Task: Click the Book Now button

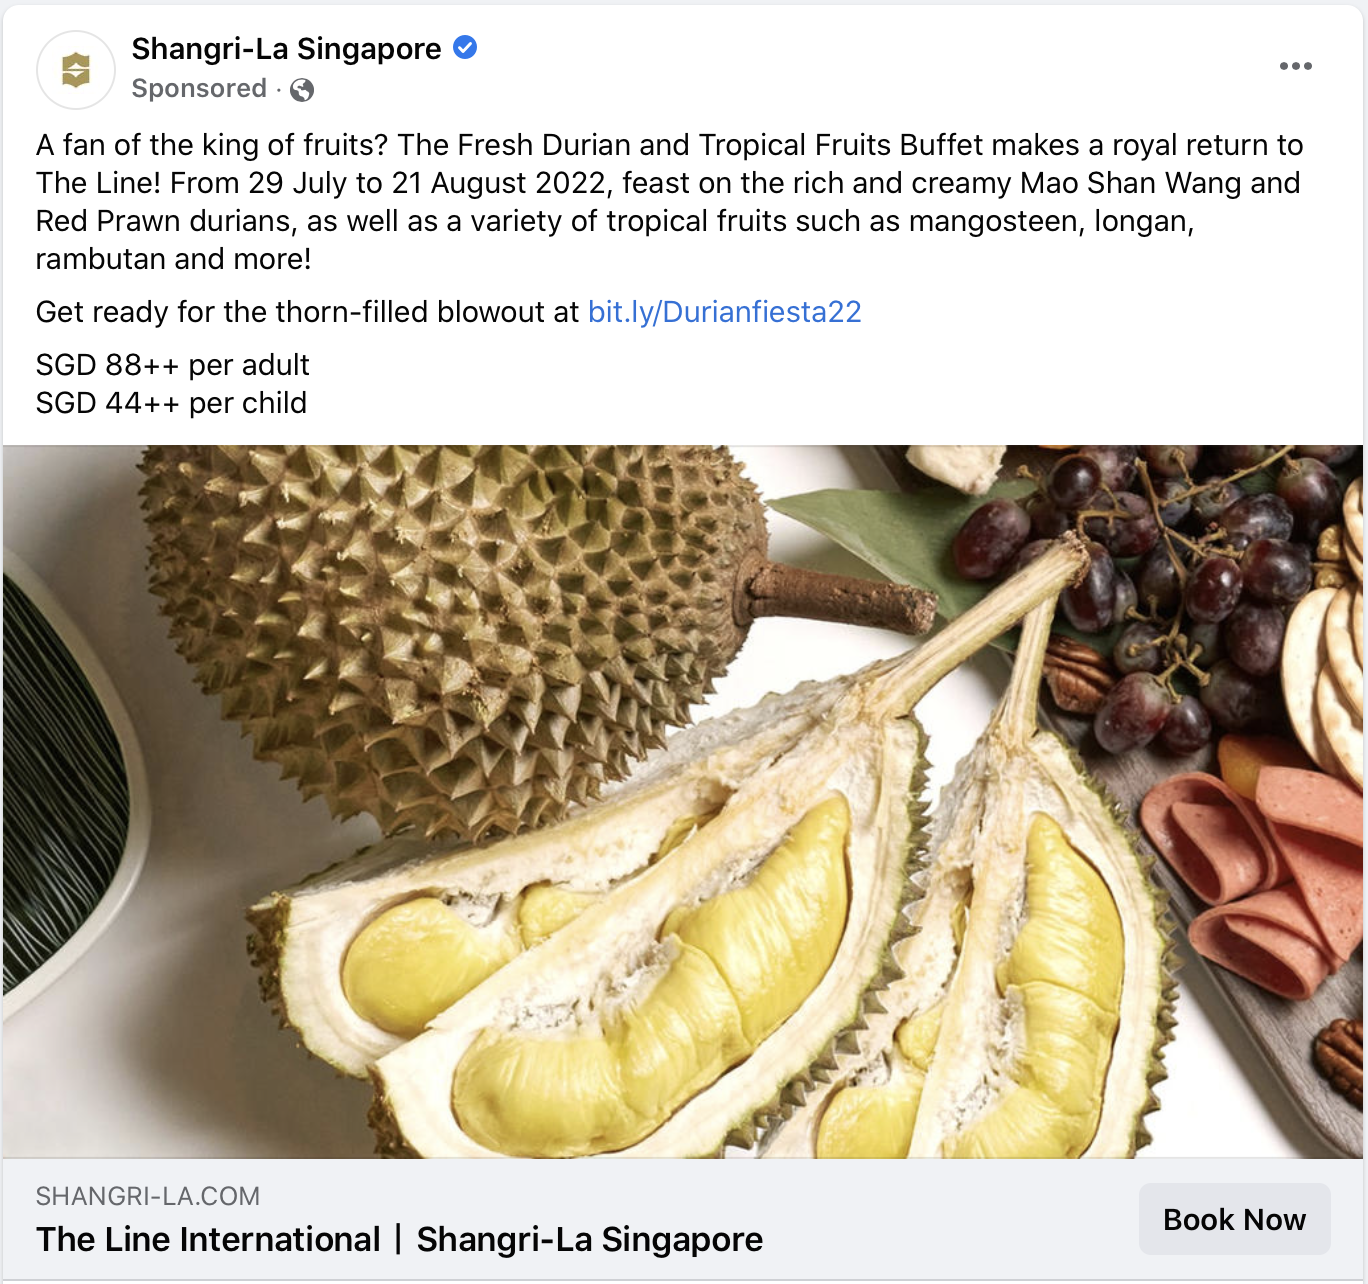Action: point(1234,1219)
